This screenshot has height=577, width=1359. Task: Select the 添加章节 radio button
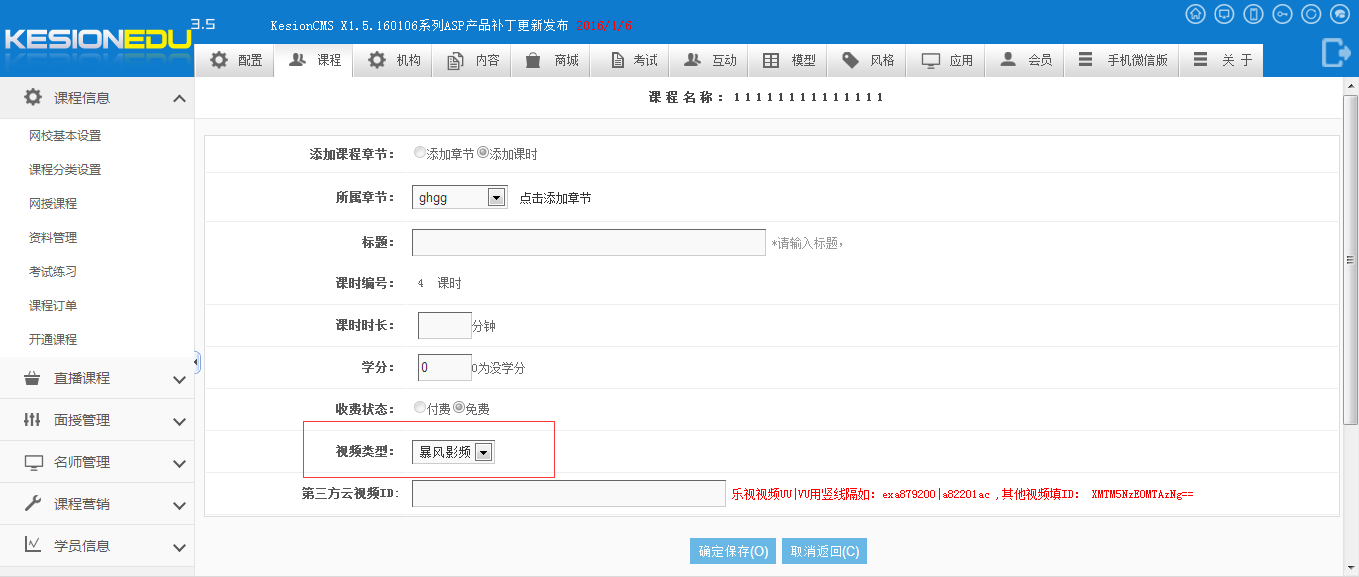[x=420, y=153]
